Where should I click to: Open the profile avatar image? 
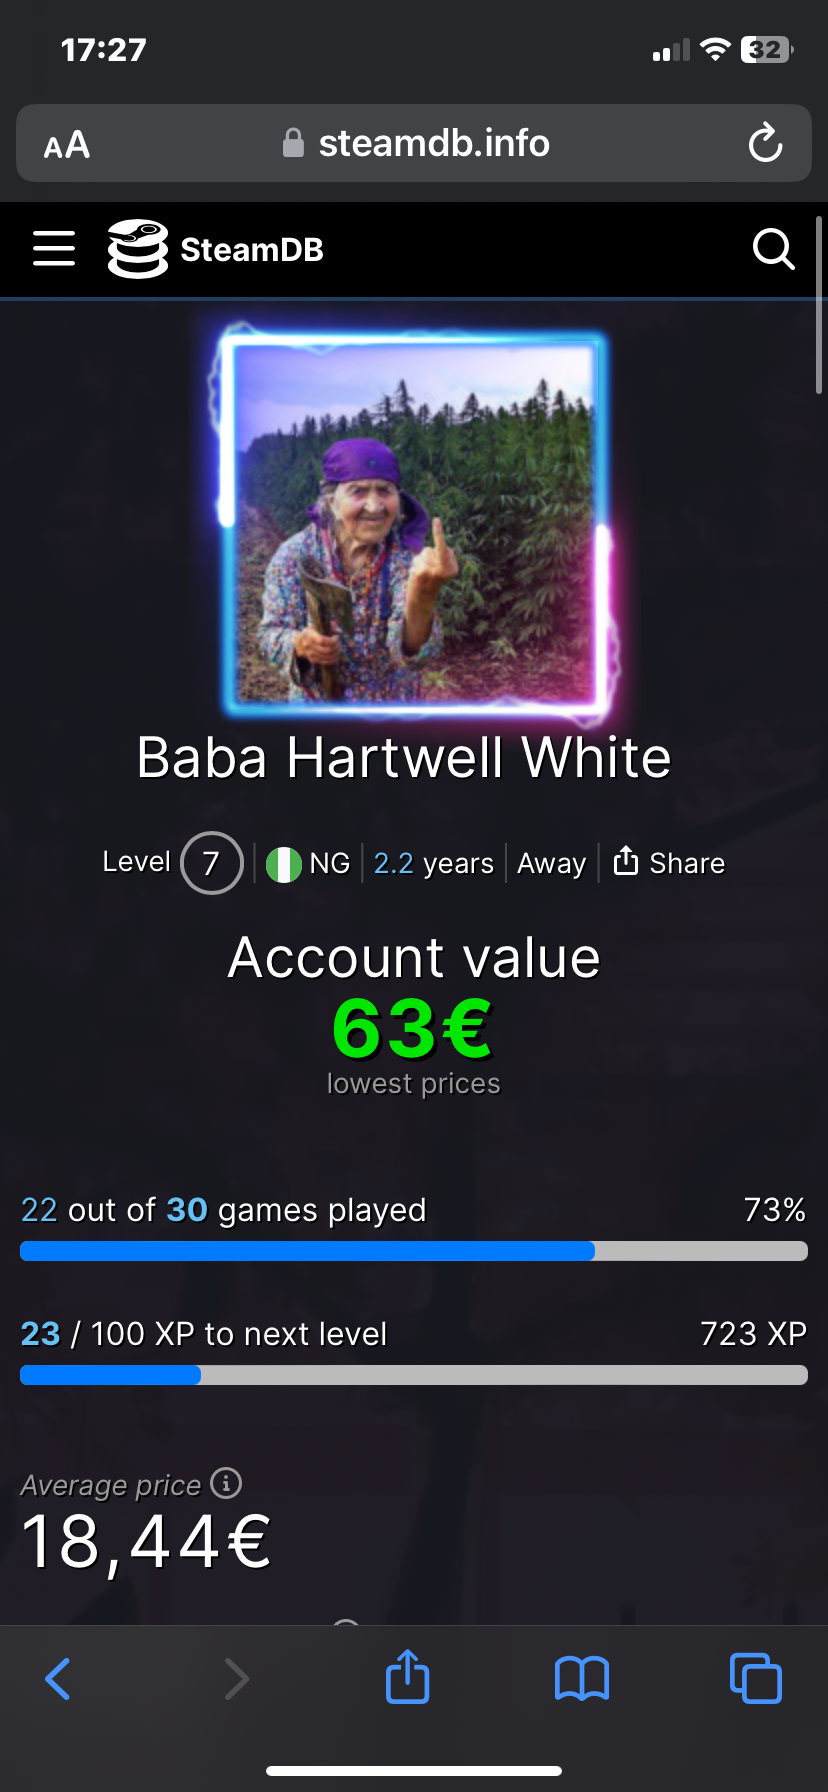click(x=414, y=523)
